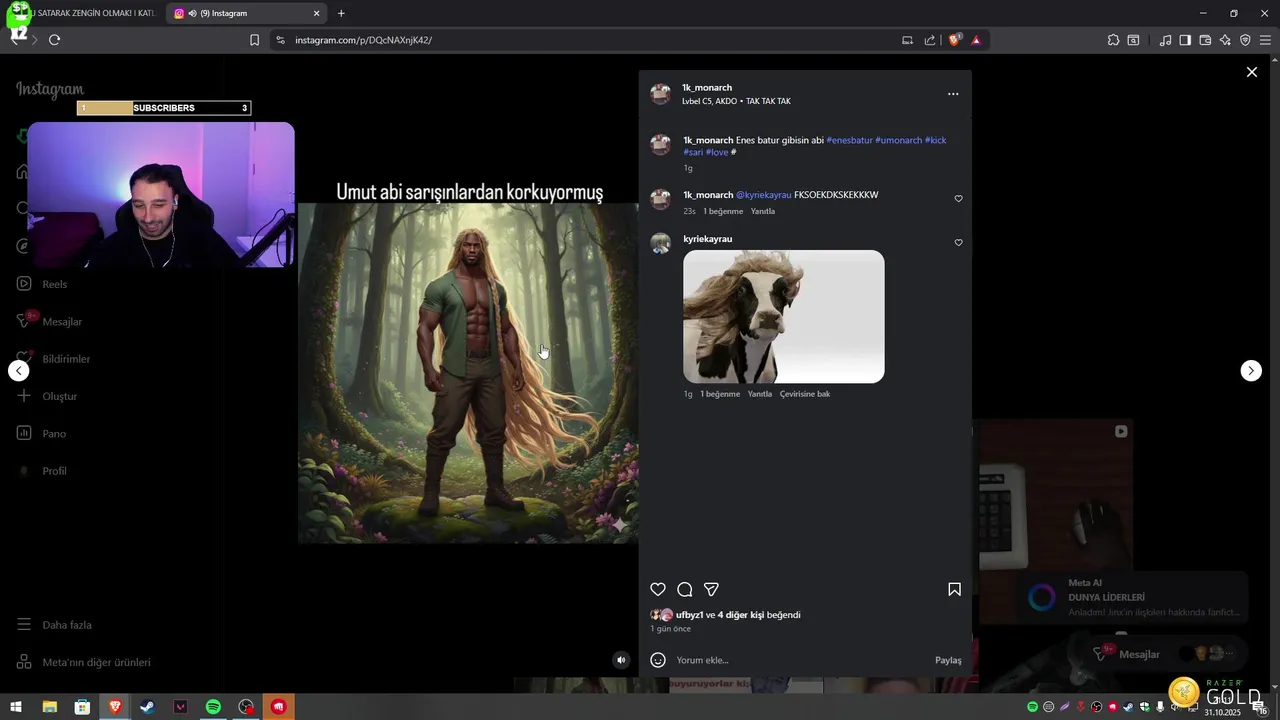The image size is (1280, 720).
Task: Reload the page with the refresh icon
Action: tap(54, 40)
